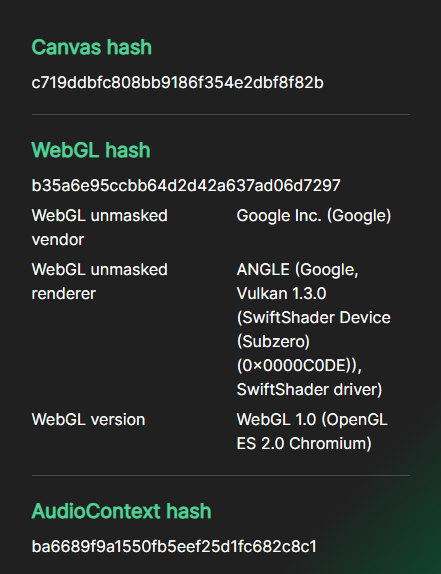This screenshot has height=574, width=441.
Task: Click the divider above AudioContext hash section
Action: (221, 476)
